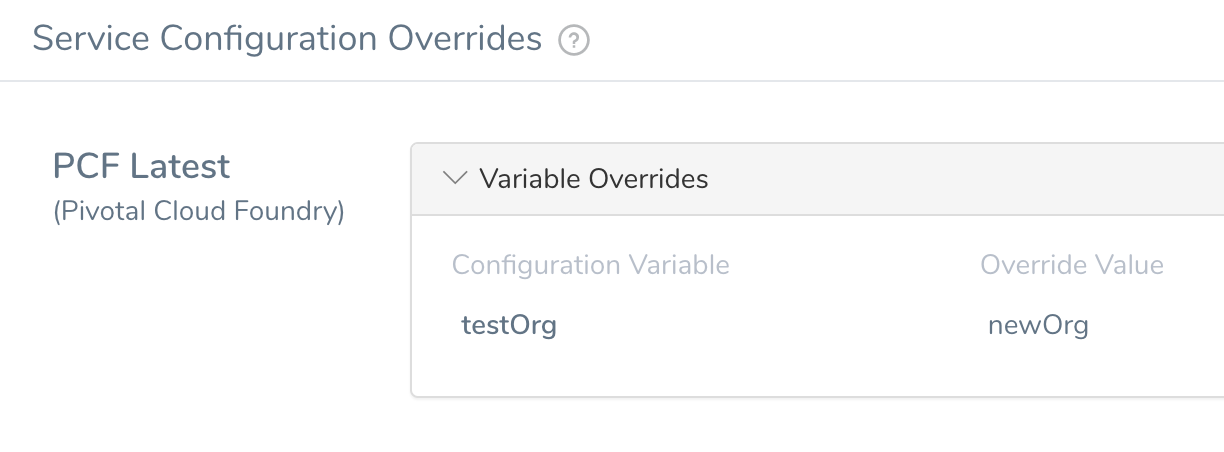
Task: Select the newOrg override value
Action: [x=1038, y=325]
